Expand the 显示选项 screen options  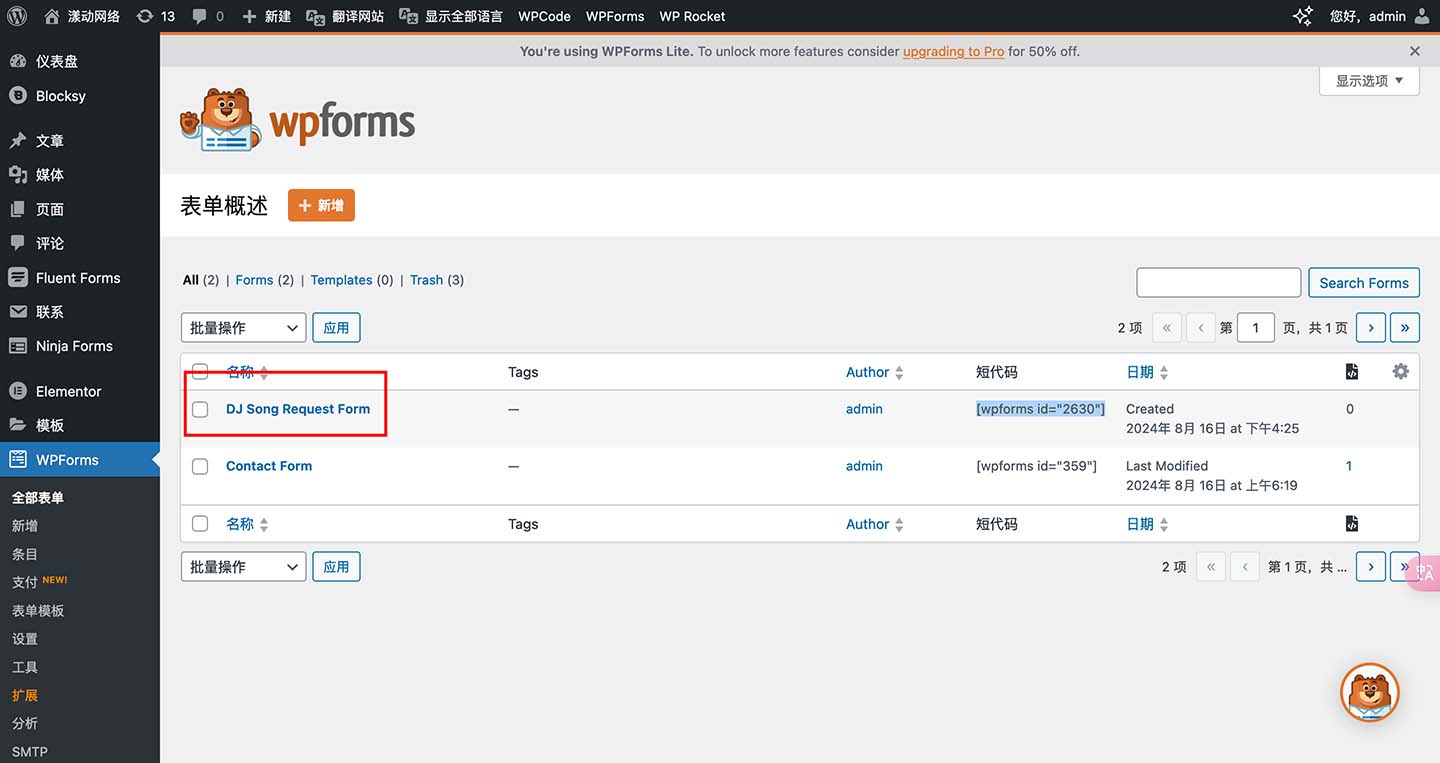click(1369, 81)
